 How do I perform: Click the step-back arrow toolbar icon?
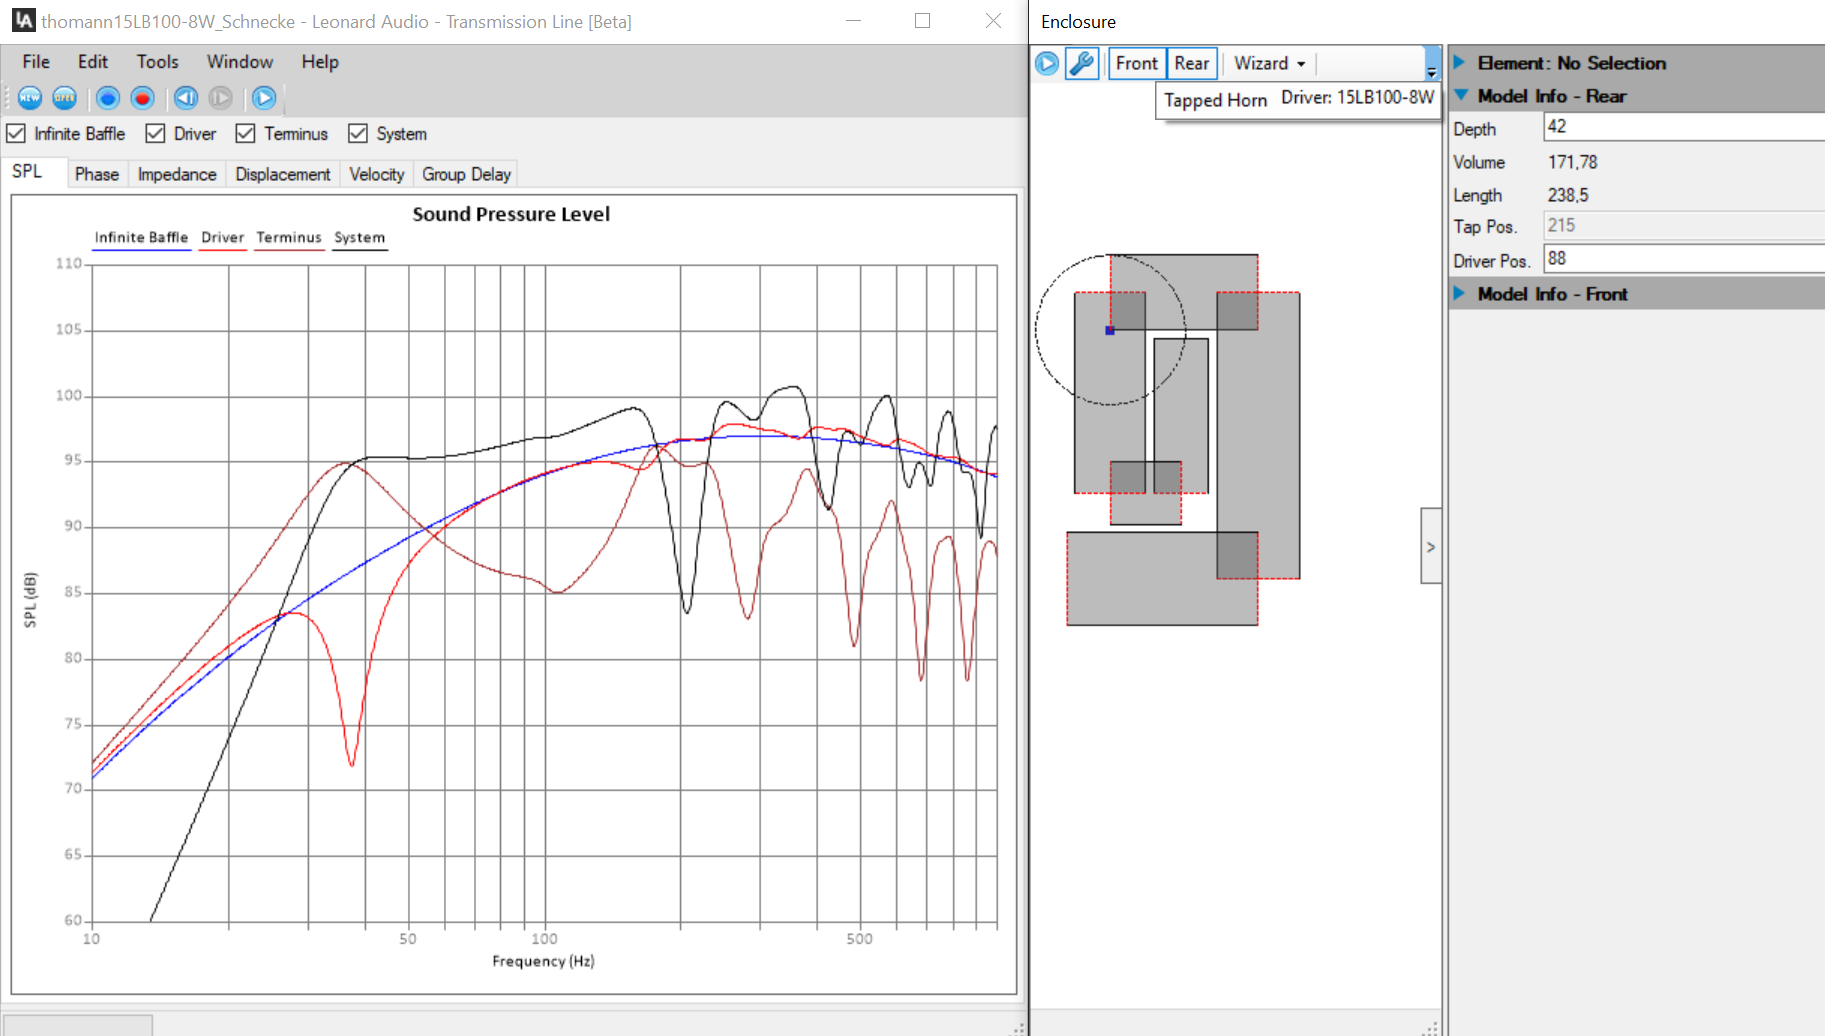click(x=186, y=97)
